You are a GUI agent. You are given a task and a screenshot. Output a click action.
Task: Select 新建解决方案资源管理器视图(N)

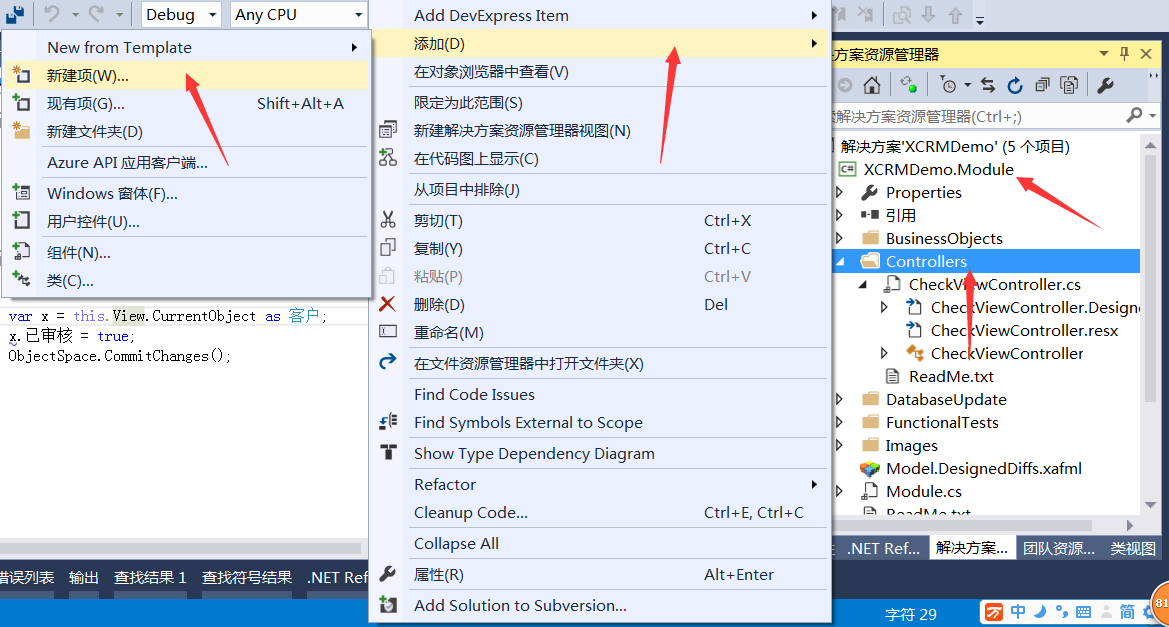(600, 130)
